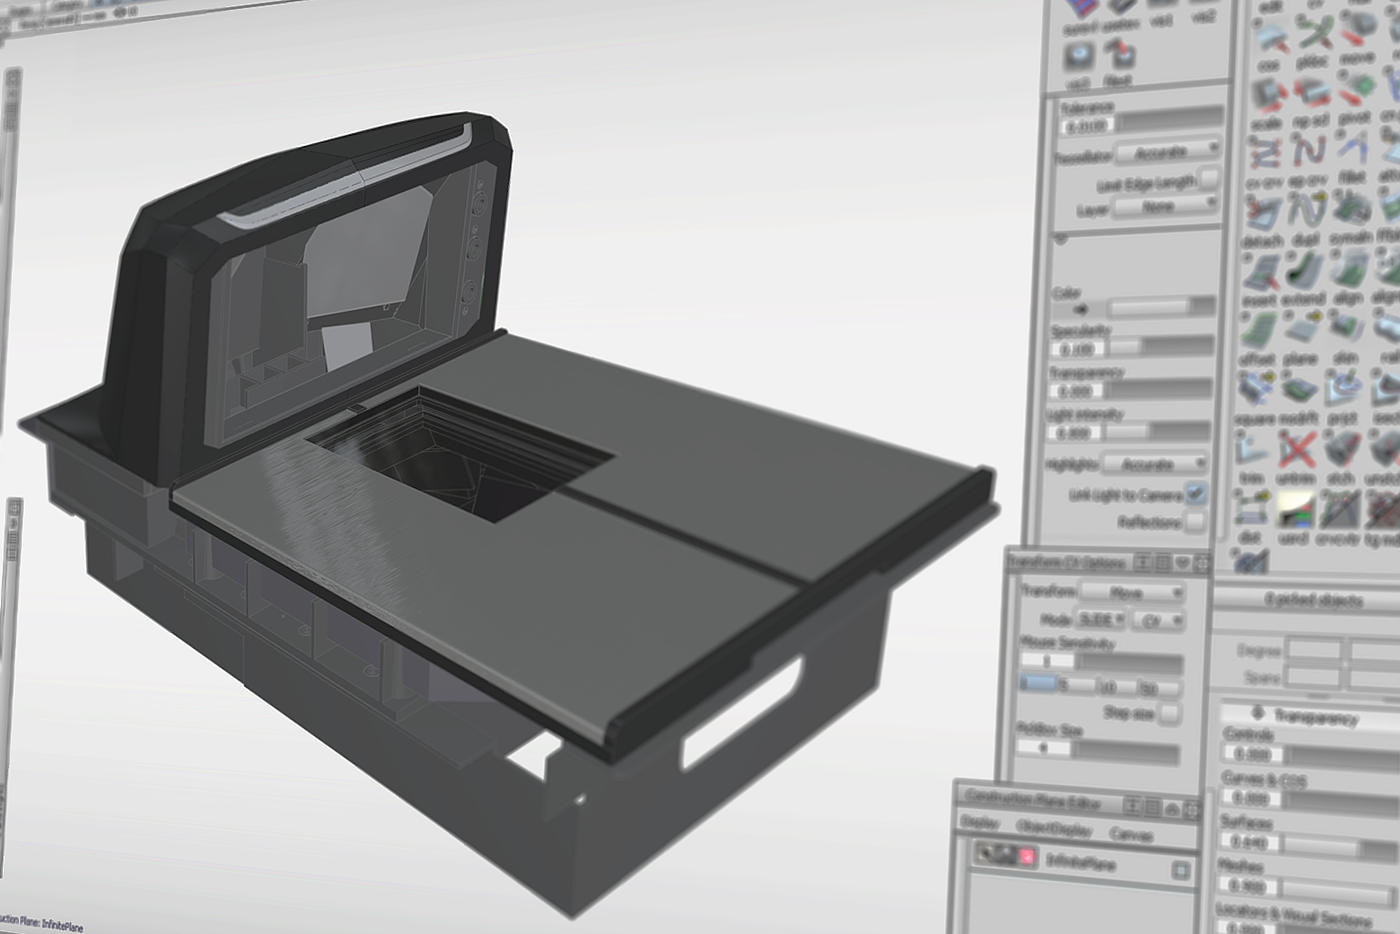The height and width of the screenshot is (934, 1400).
Task: Click the Spans input field
Action: point(1312,678)
